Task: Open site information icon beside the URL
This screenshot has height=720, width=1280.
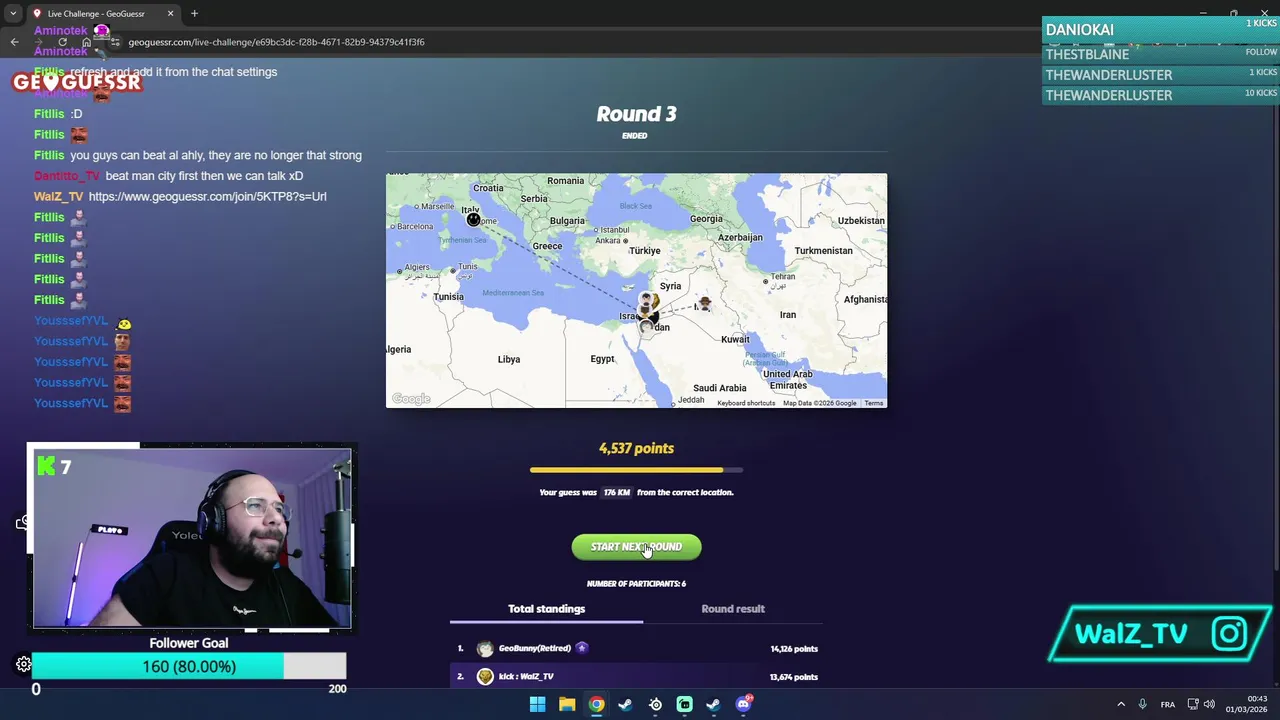Action: (x=116, y=42)
